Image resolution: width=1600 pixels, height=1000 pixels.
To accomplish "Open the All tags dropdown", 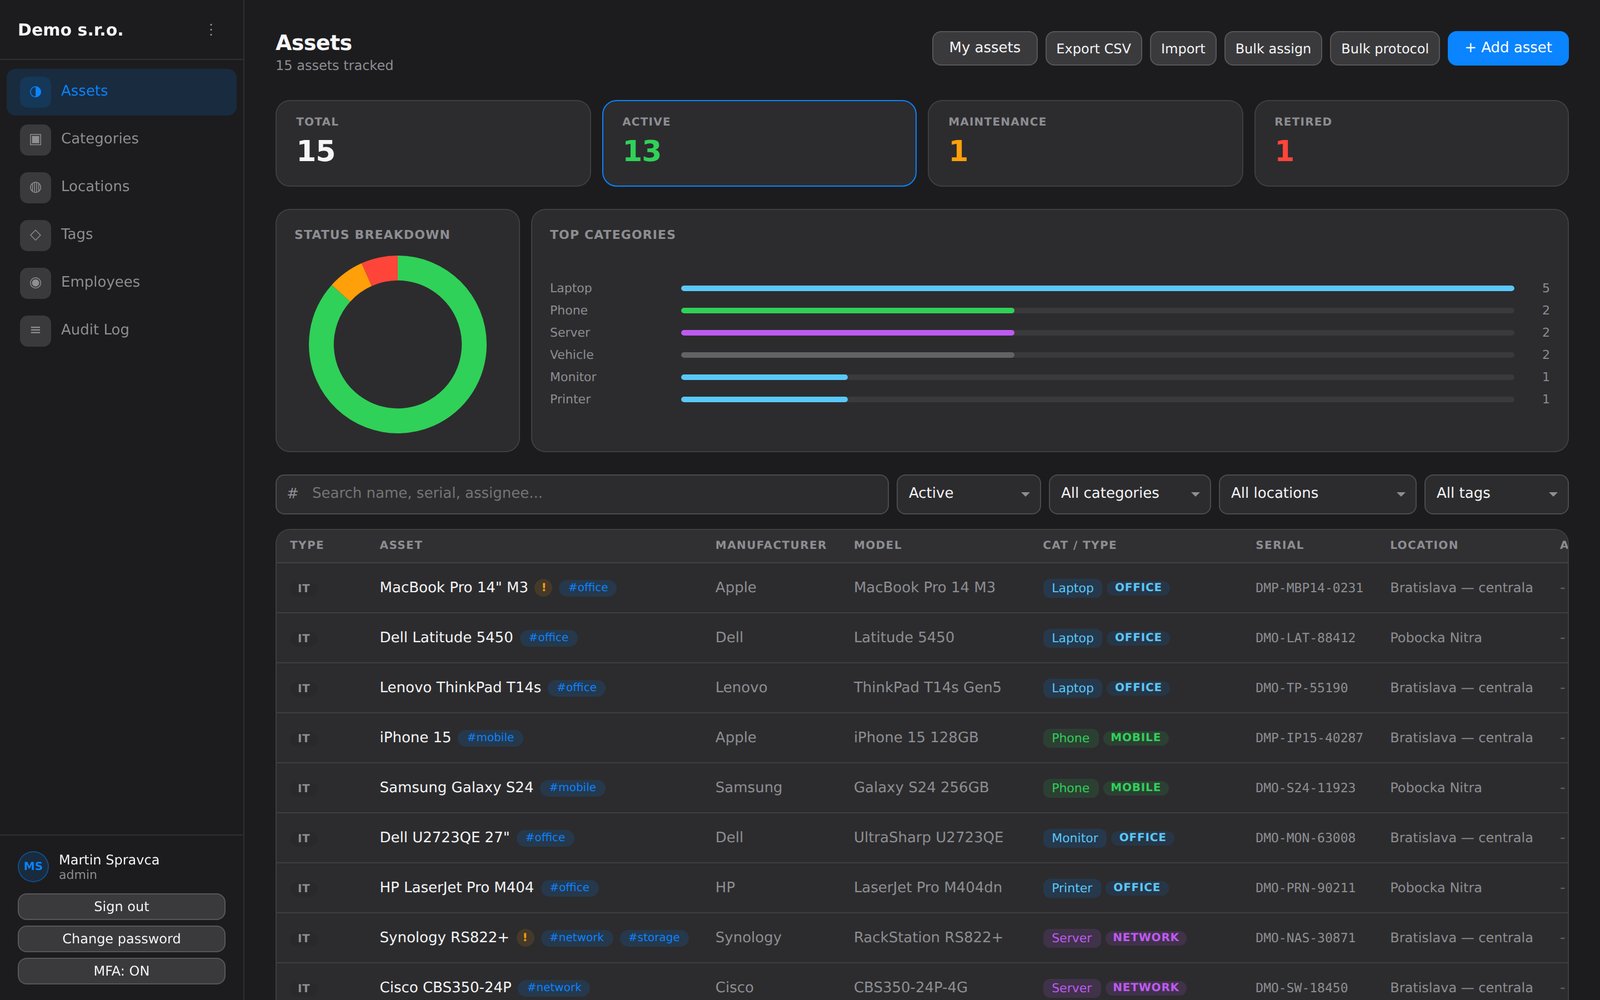I will (1496, 494).
